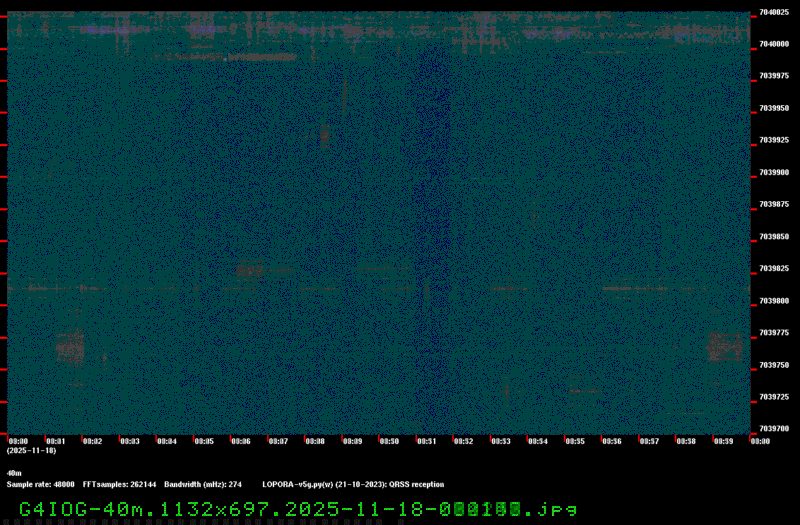Viewport: 800px width, 525px height.
Task: Select the 7039700 frequency label at bottom
Action: (x=774, y=429)
